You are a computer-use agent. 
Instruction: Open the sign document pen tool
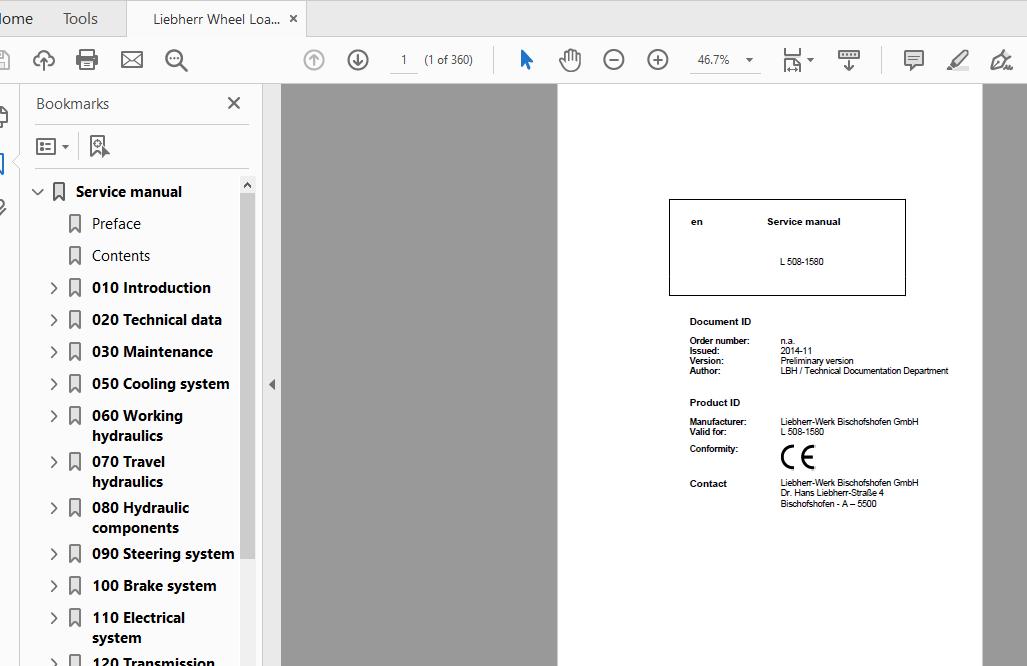coord(1001,60)
